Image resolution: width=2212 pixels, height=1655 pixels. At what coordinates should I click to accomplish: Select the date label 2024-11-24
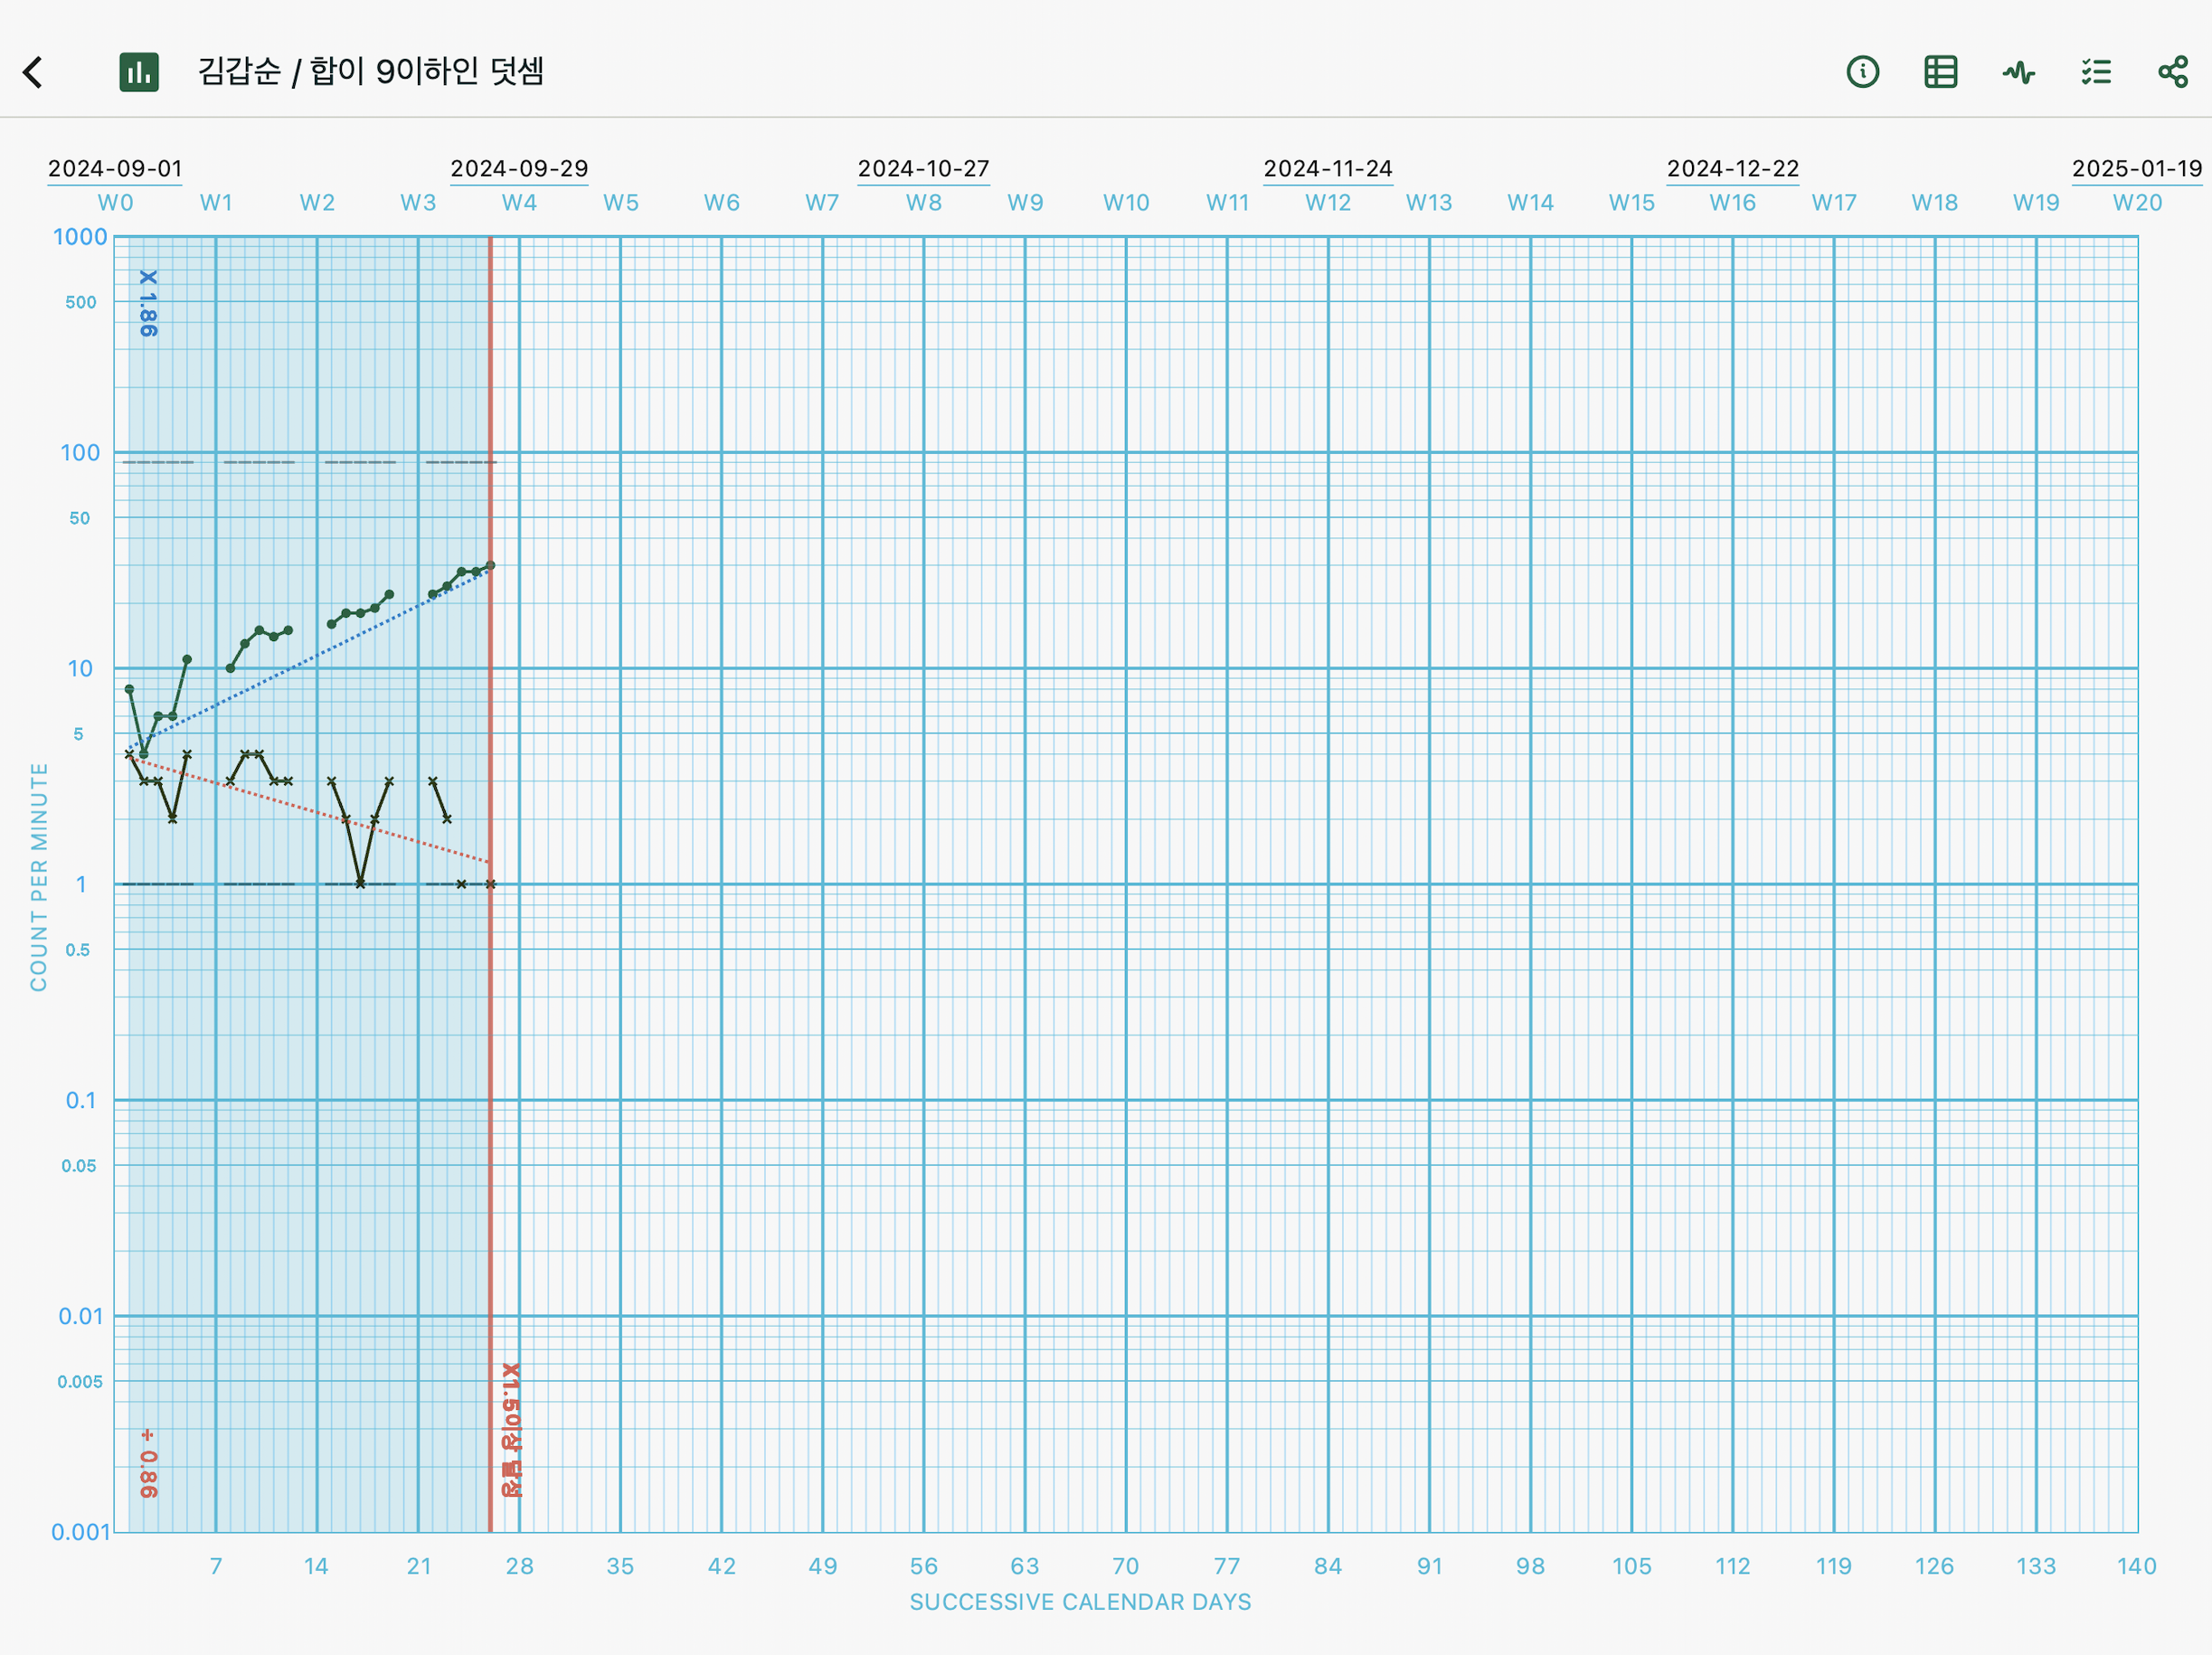1328,168
